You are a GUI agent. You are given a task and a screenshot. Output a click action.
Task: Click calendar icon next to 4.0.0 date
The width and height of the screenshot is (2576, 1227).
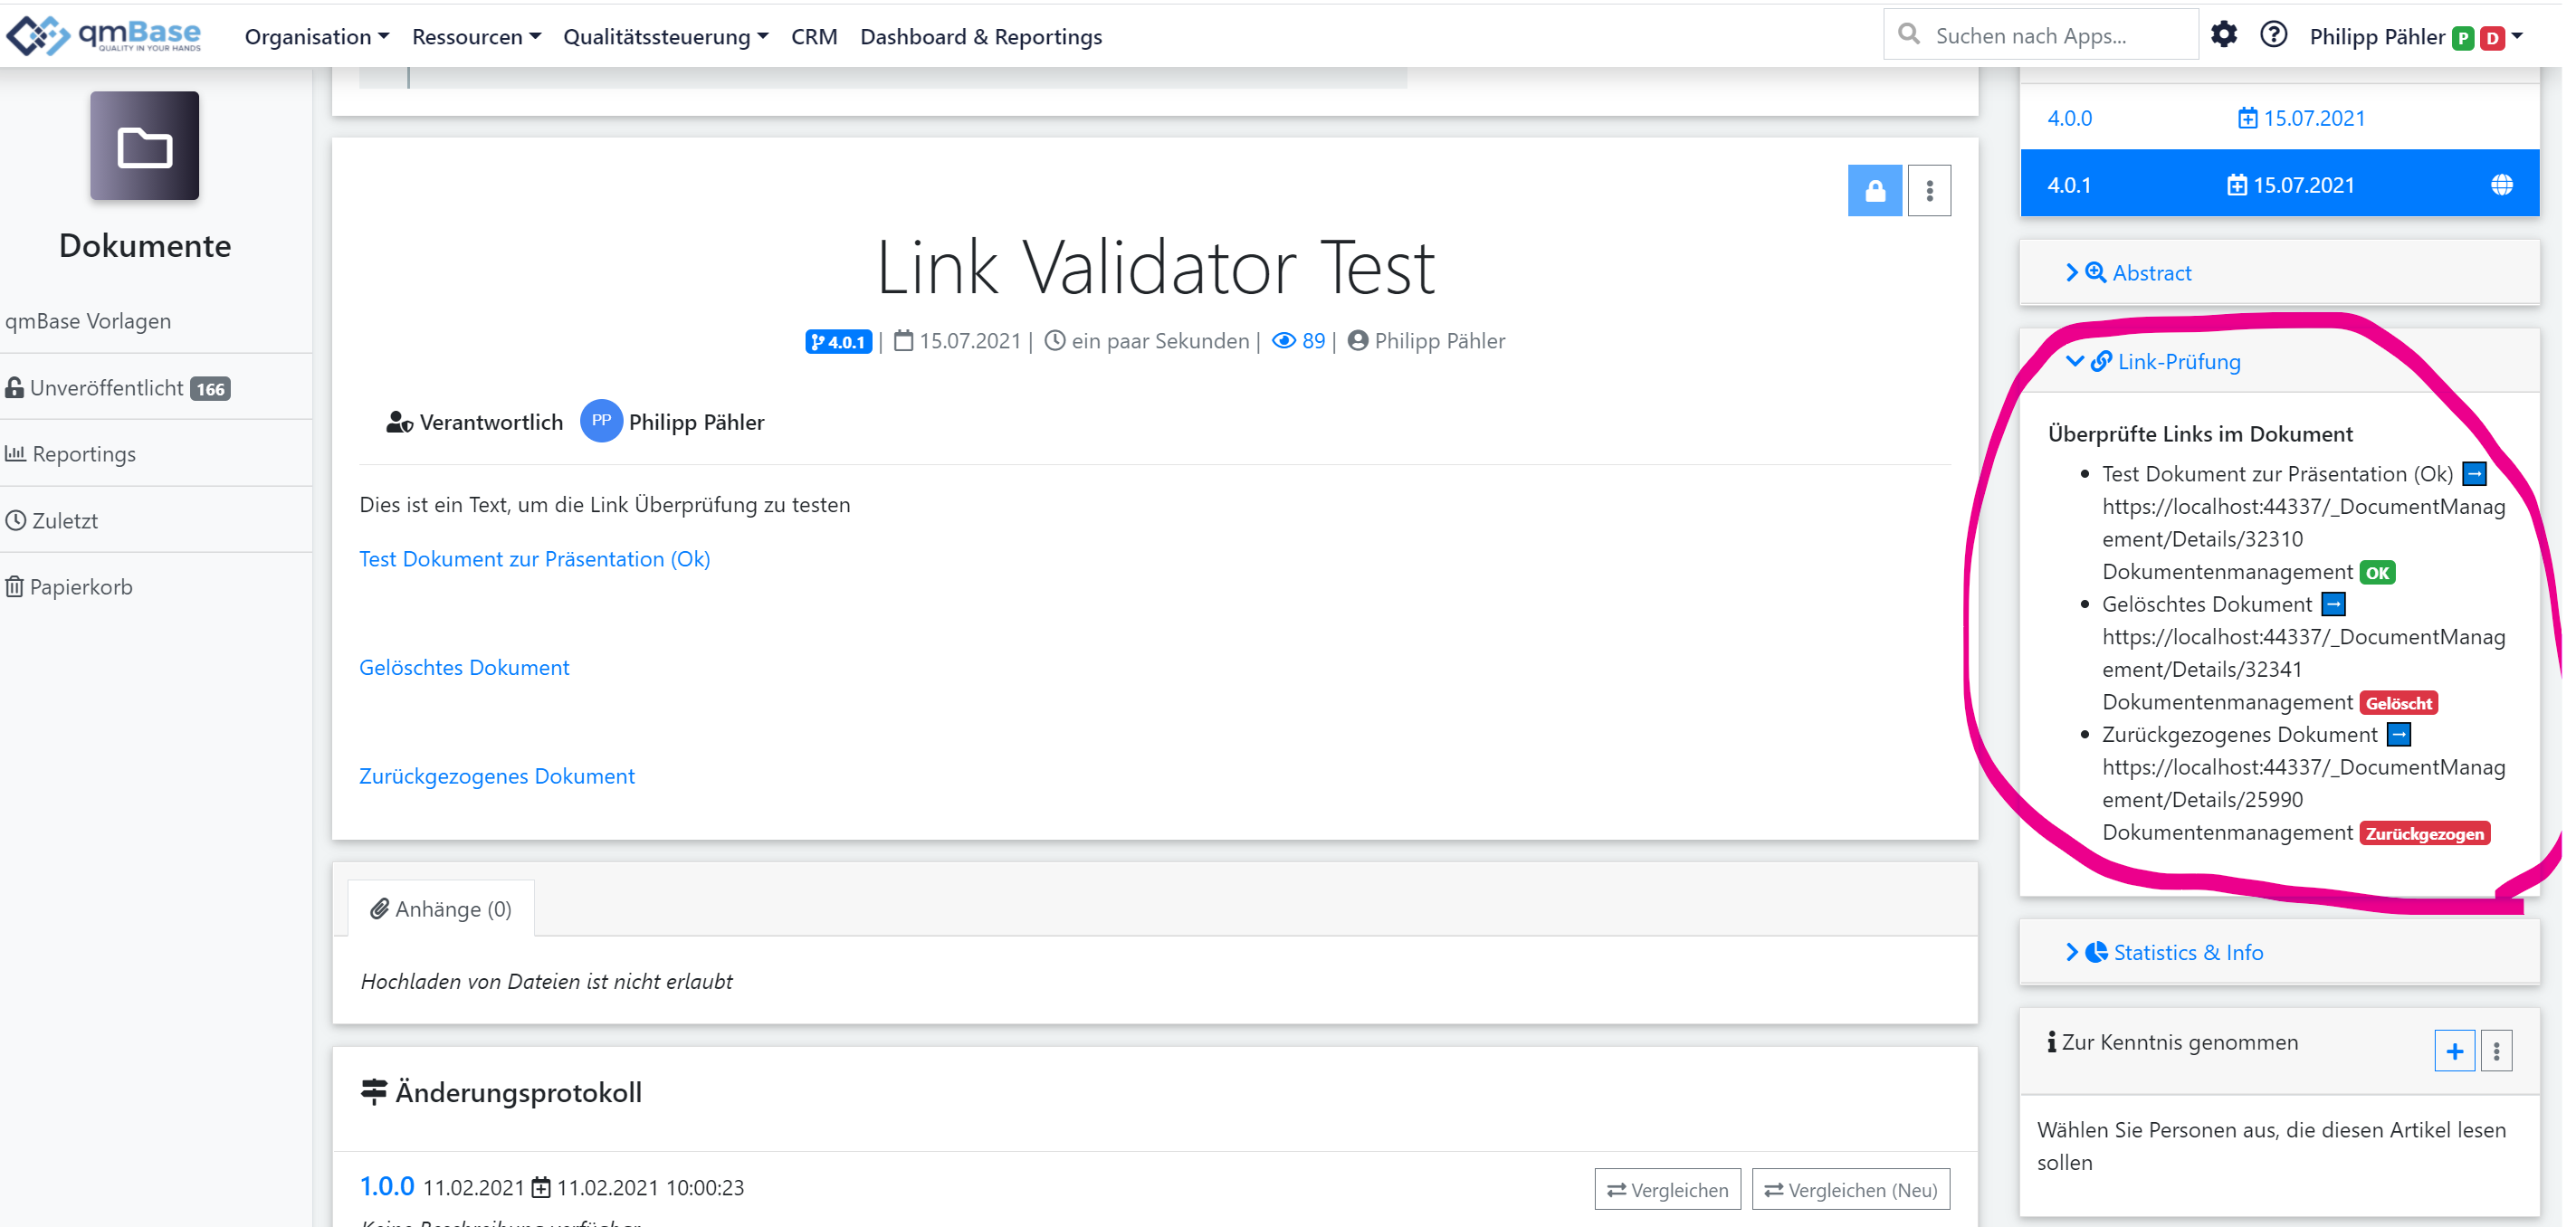coord(2247,118)
